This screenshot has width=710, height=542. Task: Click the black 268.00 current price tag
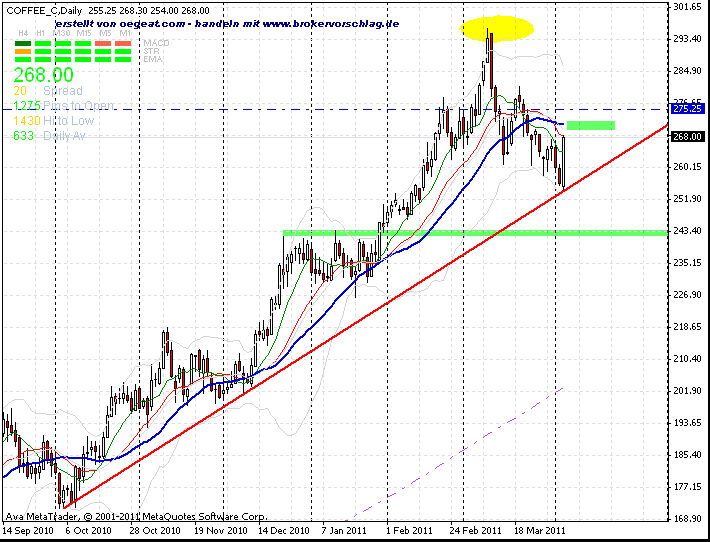tap(687, 136)
